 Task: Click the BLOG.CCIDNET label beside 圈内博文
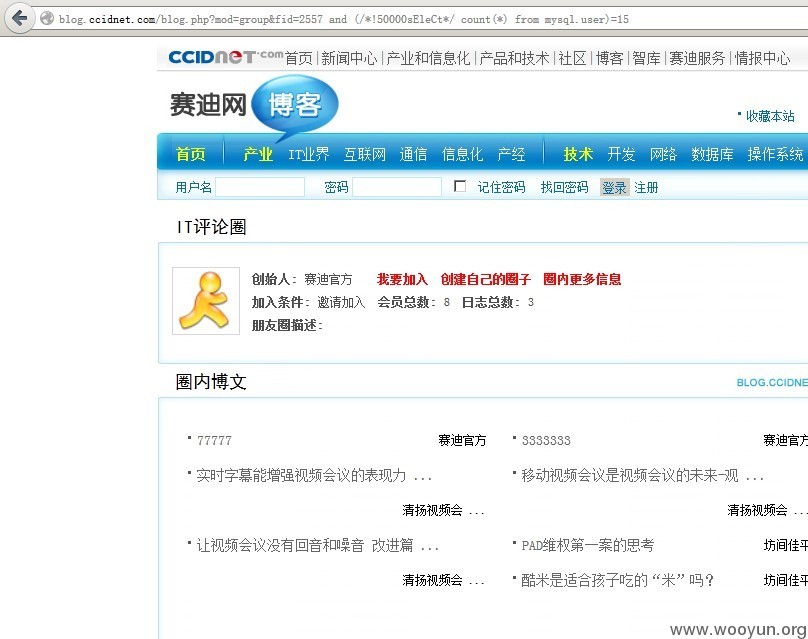click(x=772, y=382)
